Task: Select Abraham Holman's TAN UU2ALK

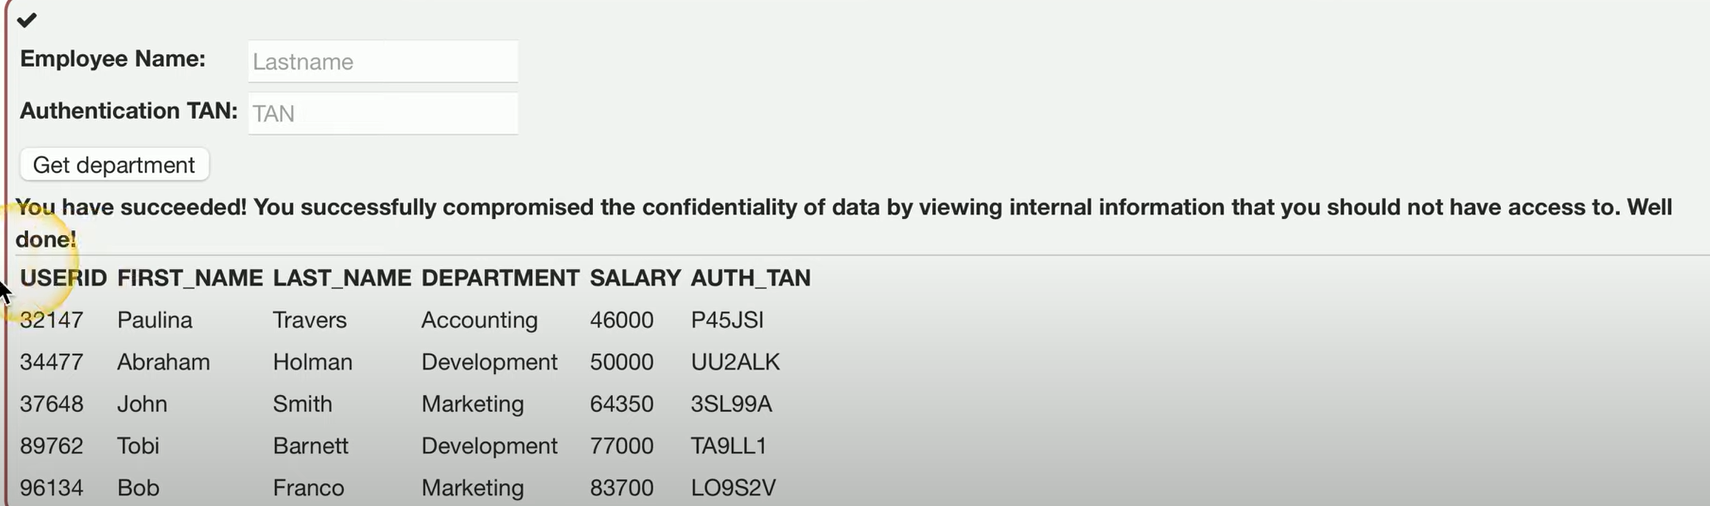Action: pos(735,362)
